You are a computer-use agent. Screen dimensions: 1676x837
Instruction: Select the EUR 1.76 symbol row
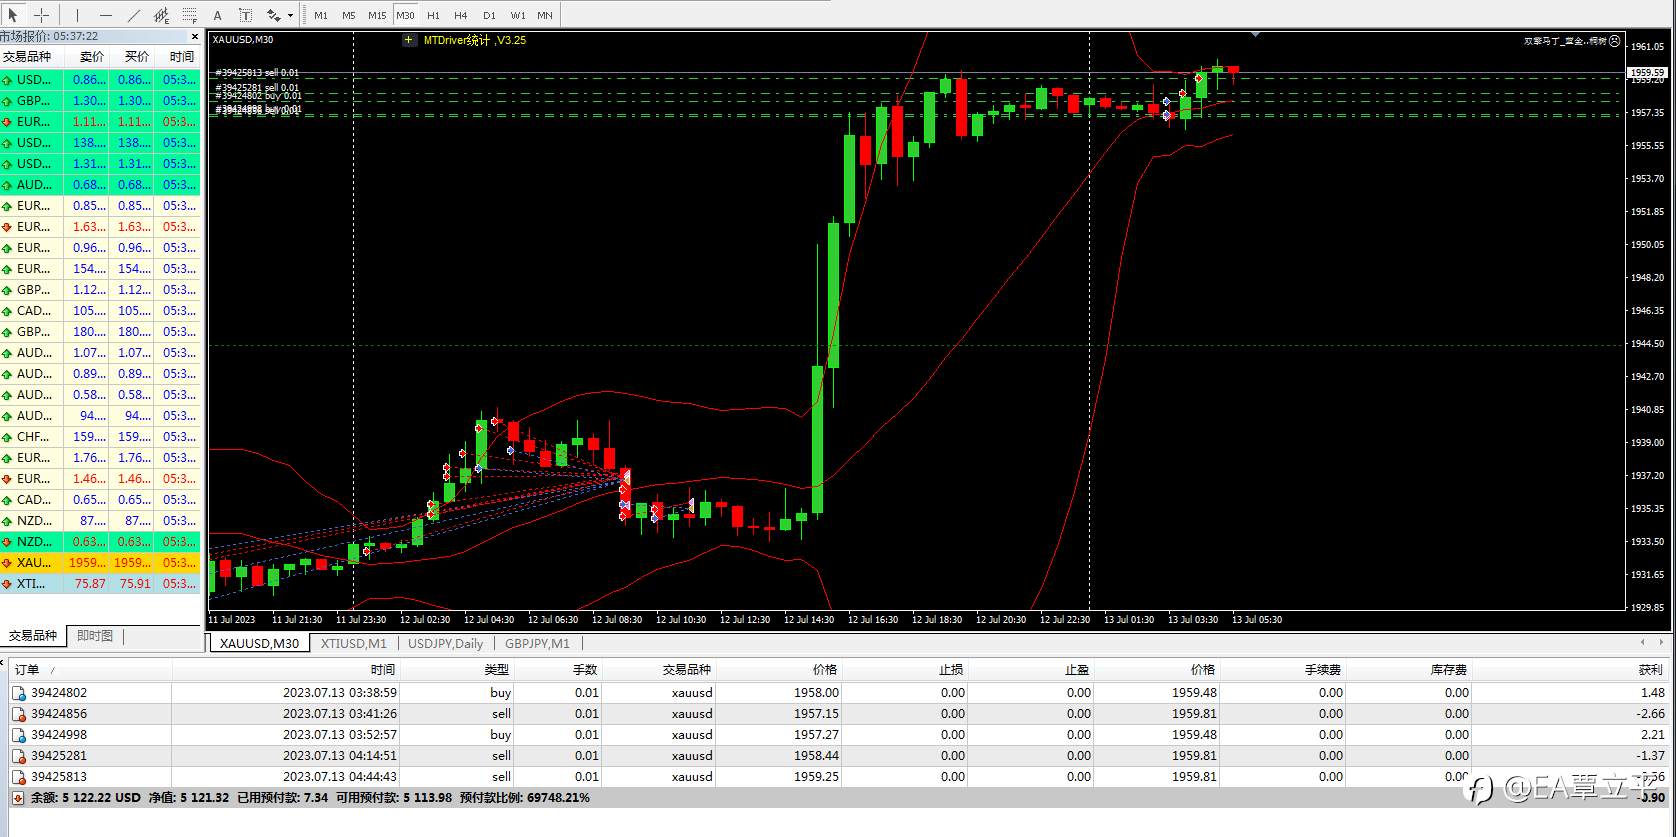(100, 458)
